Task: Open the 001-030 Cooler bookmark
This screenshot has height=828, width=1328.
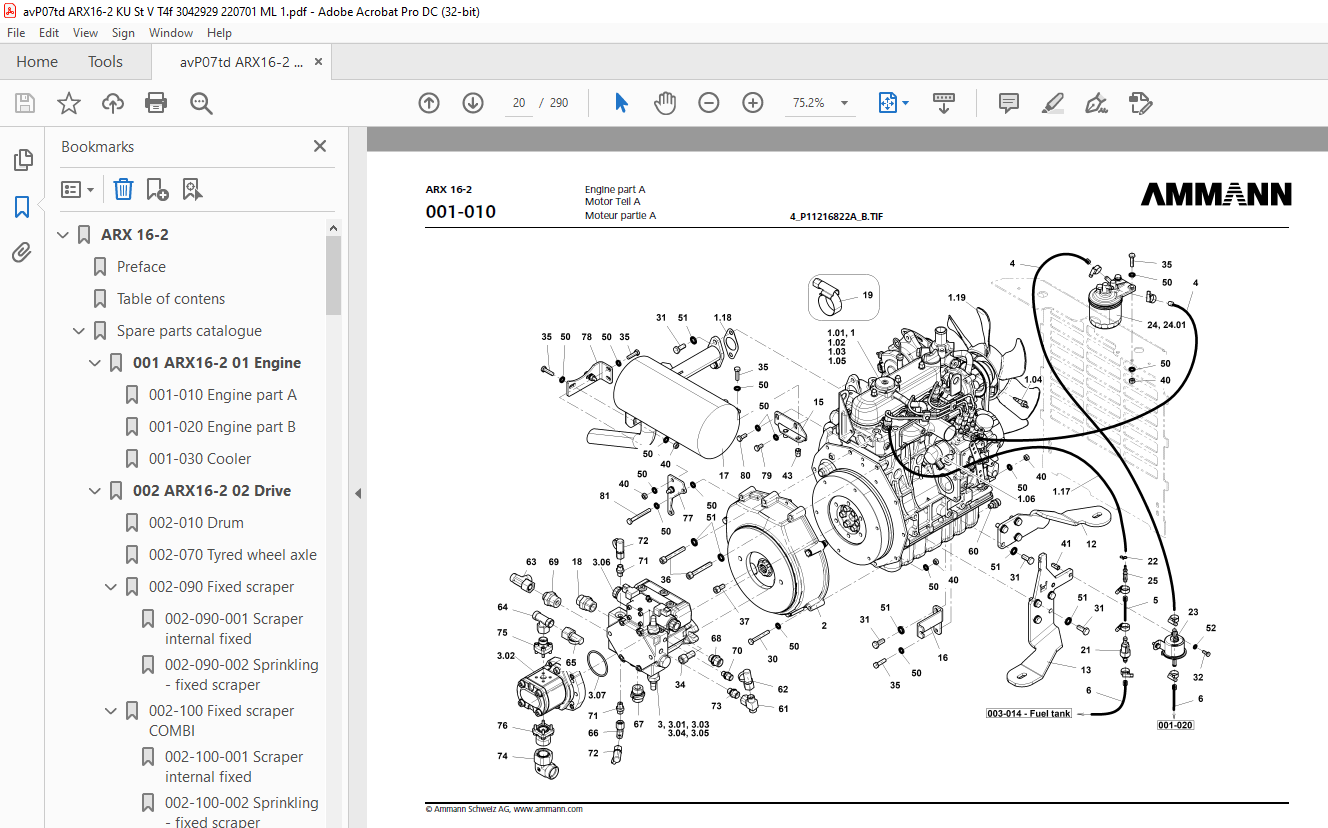Action: tap(200, 459)
